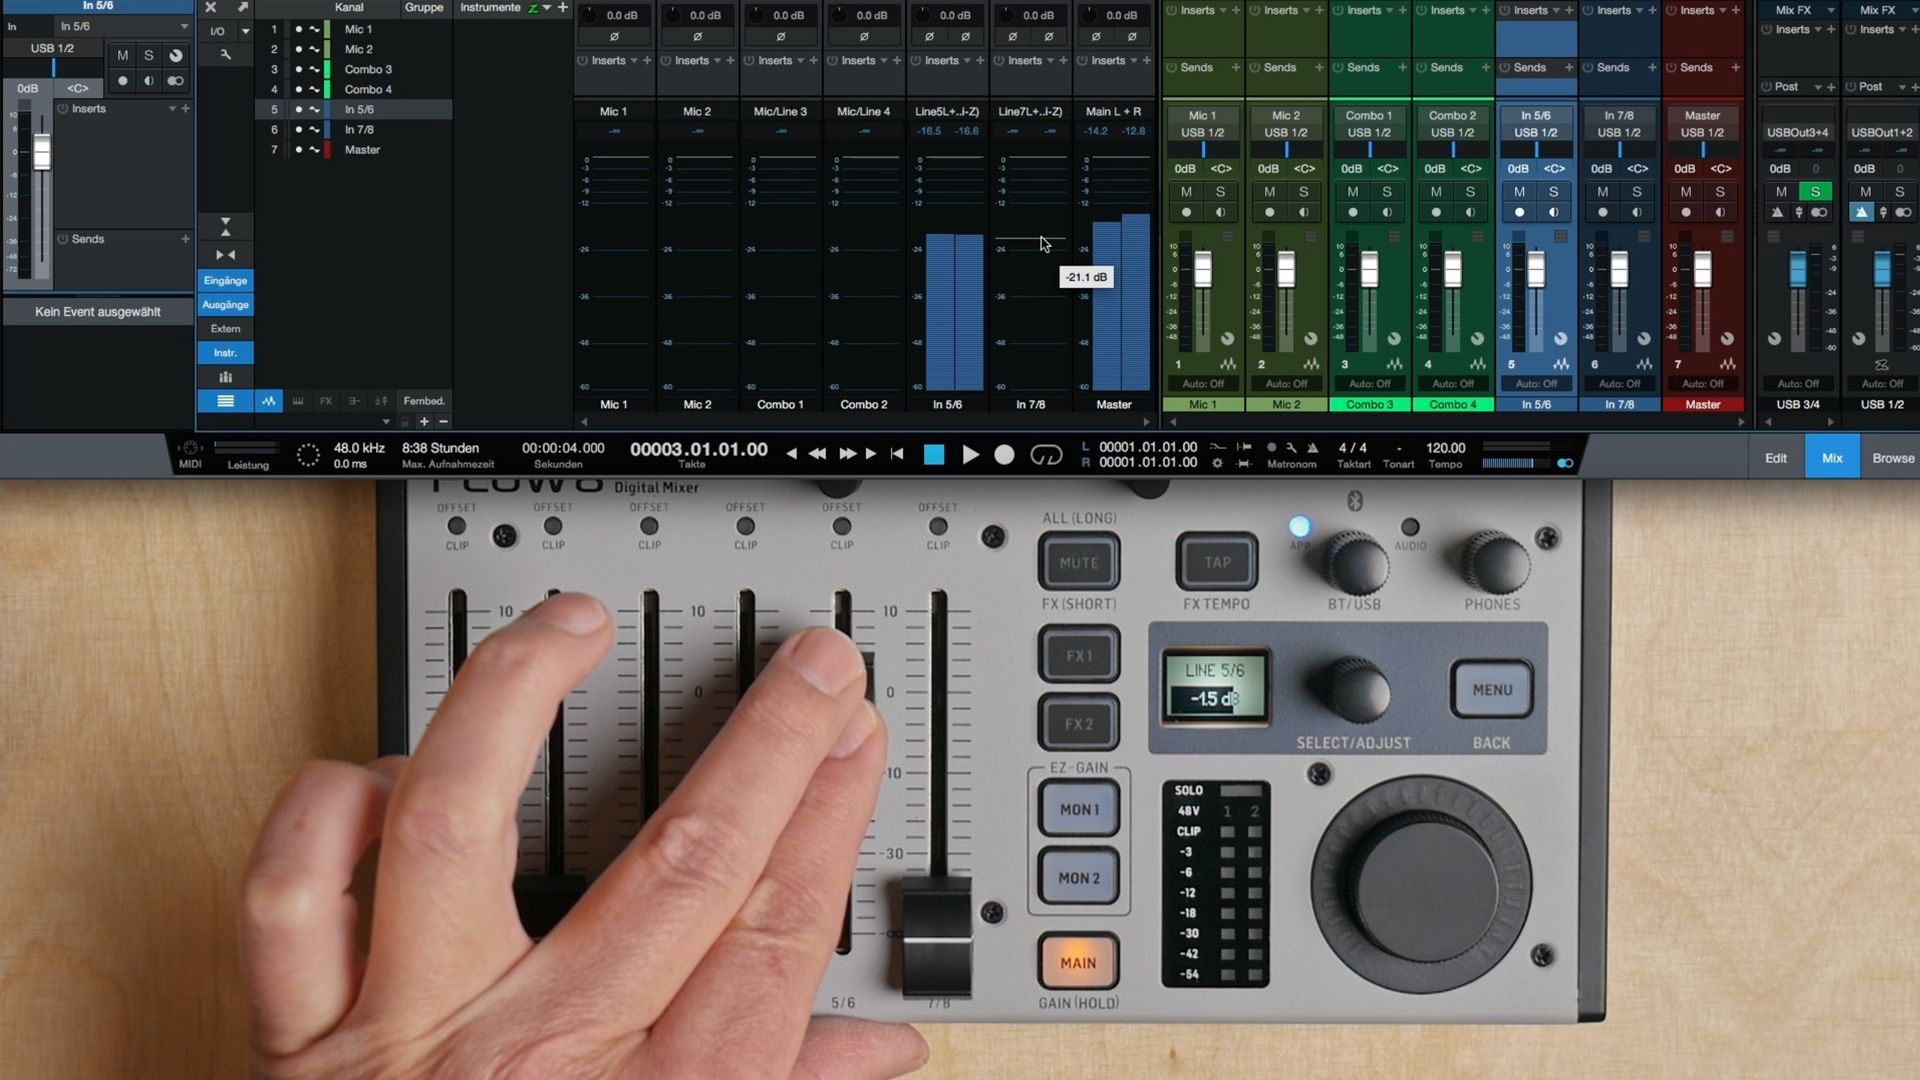Arm record on the Combo 3 channel

pyautogui.click(x=1353, y=212)
